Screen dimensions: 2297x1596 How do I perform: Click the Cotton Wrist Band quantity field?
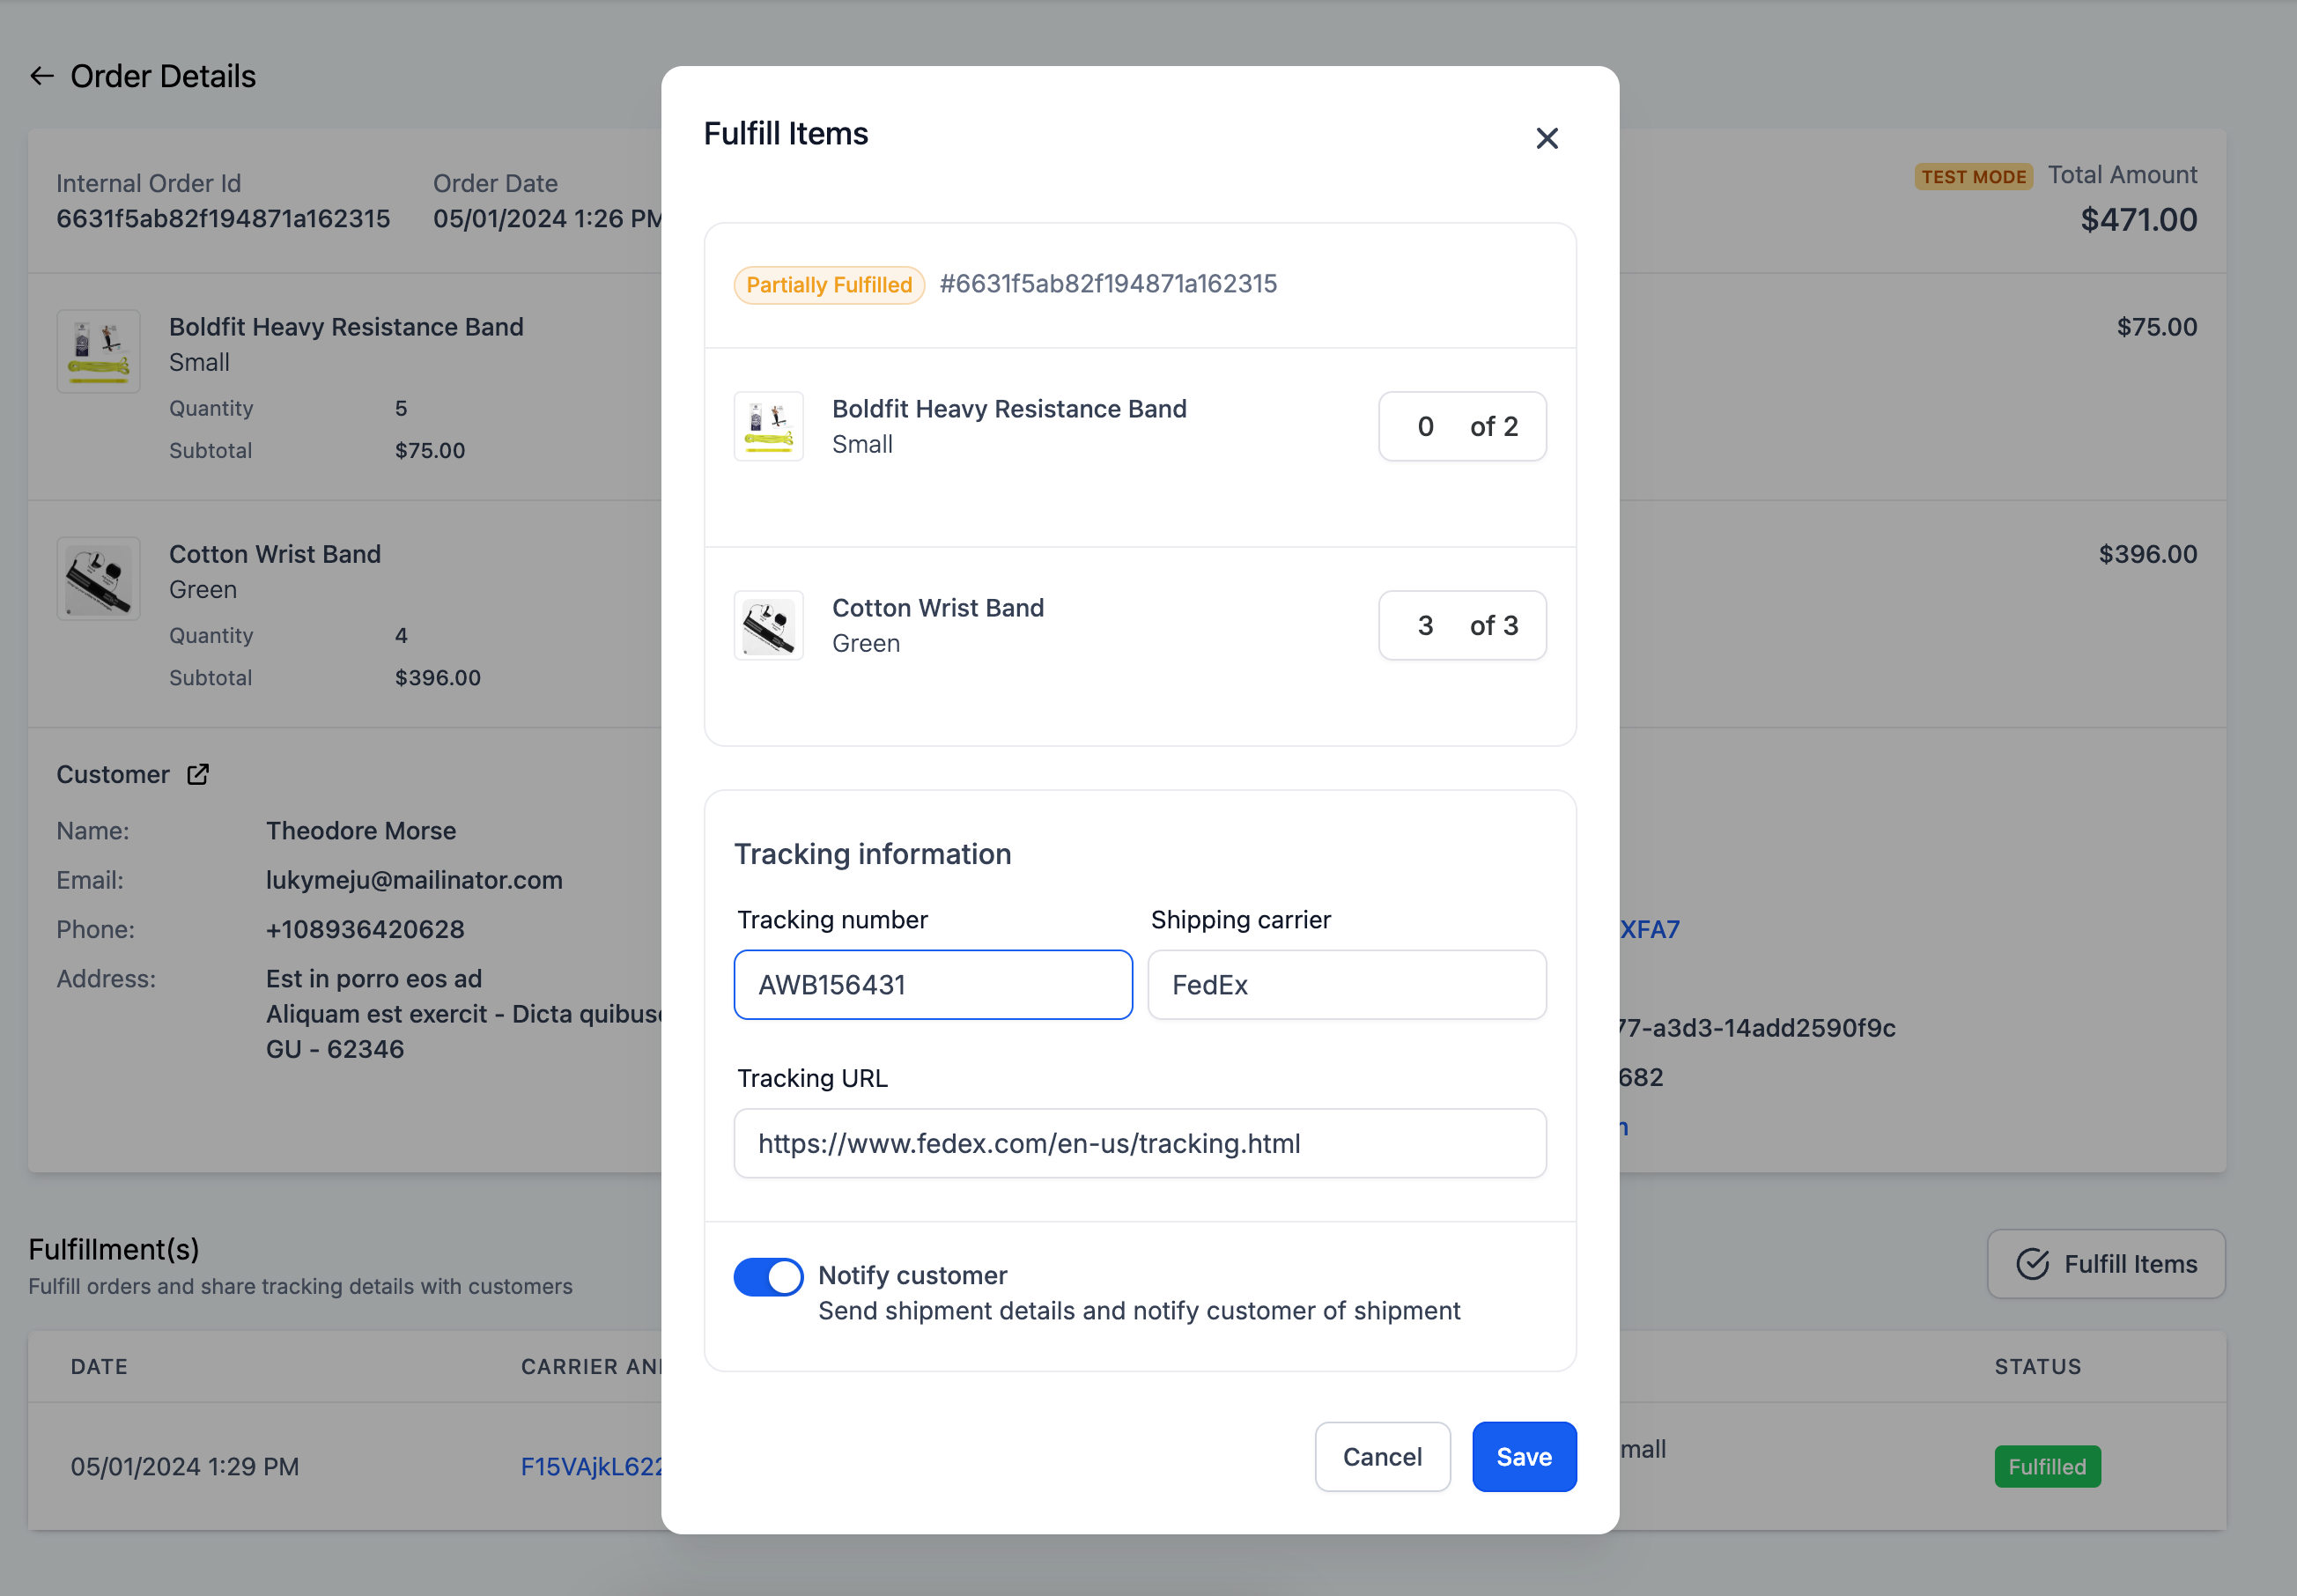click(x=1422, y=624)
